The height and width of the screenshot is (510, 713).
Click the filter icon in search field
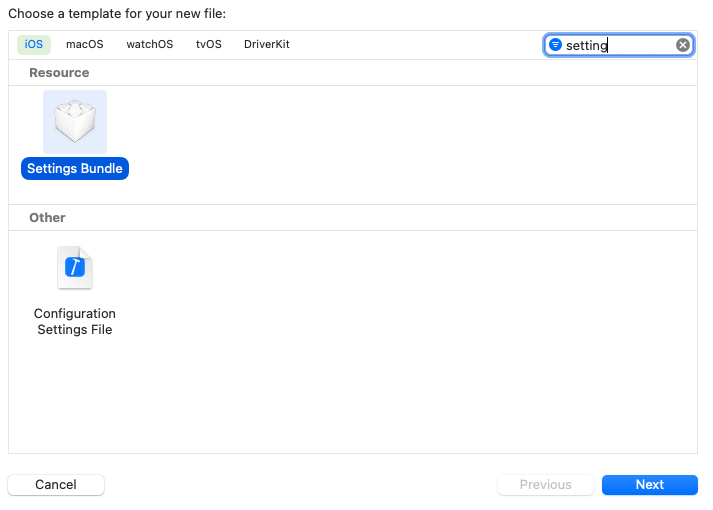click(556, 45)
